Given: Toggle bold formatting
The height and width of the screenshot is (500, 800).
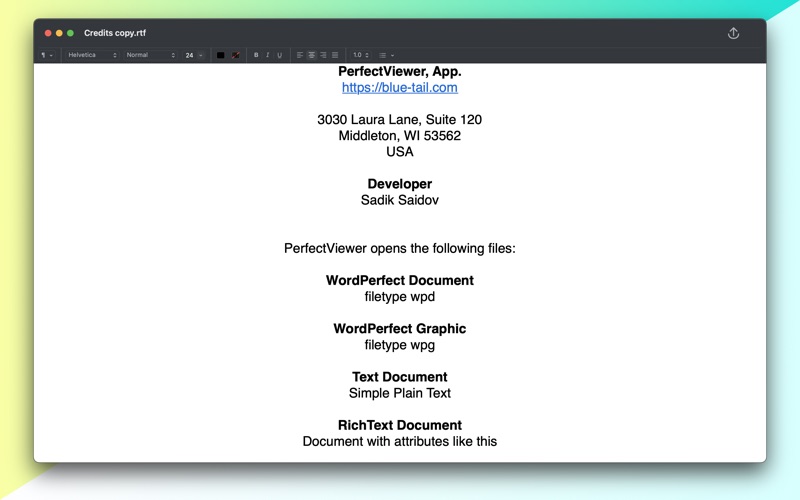Looking at the screenshot, I should tap(256, 55).
